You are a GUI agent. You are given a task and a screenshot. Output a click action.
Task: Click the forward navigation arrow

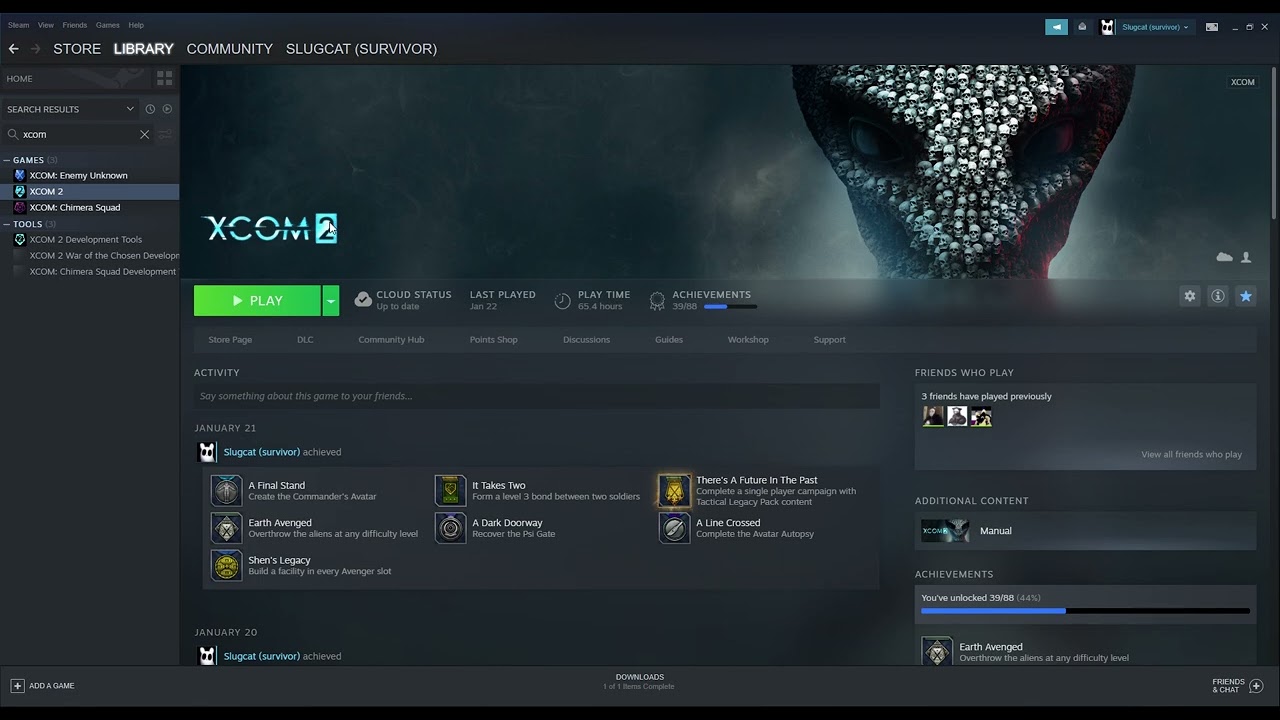pyautogui.click(x=36, y=48)
